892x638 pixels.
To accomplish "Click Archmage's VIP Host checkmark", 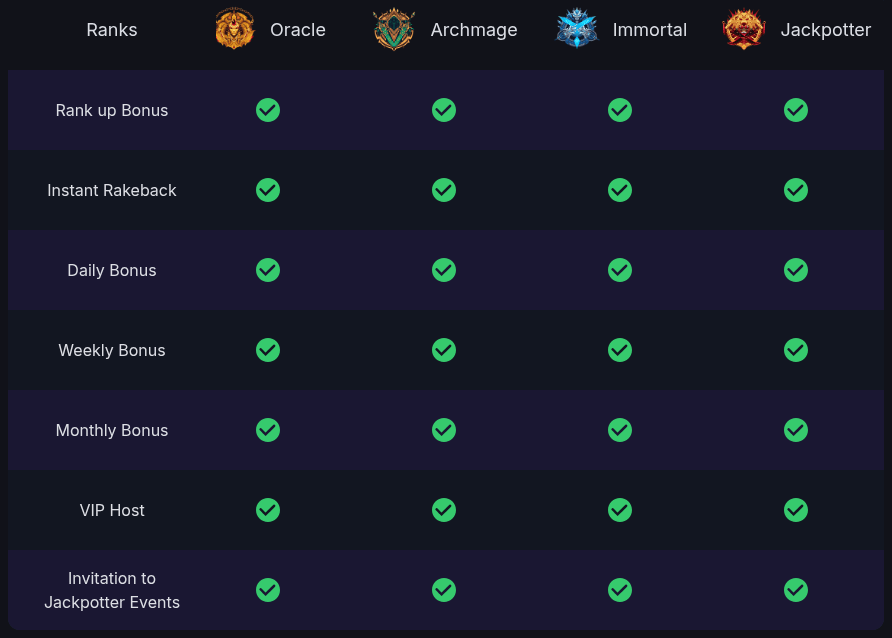I will point(444,510).
